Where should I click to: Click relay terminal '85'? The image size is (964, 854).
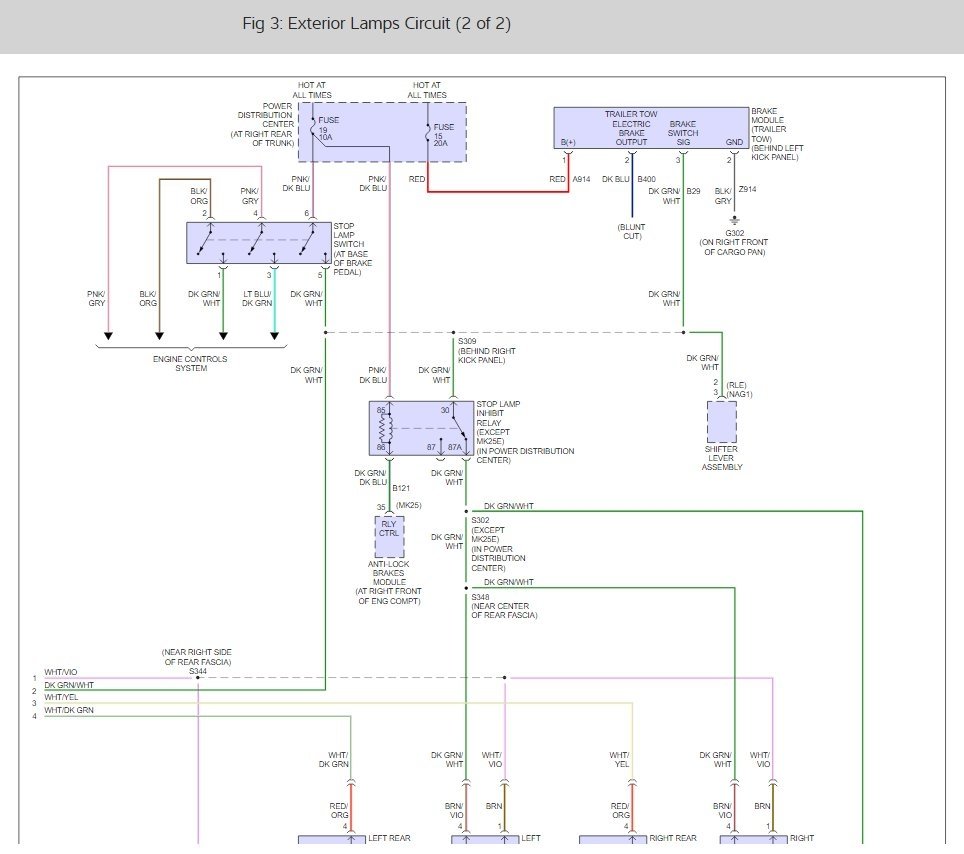click(381, 410)
